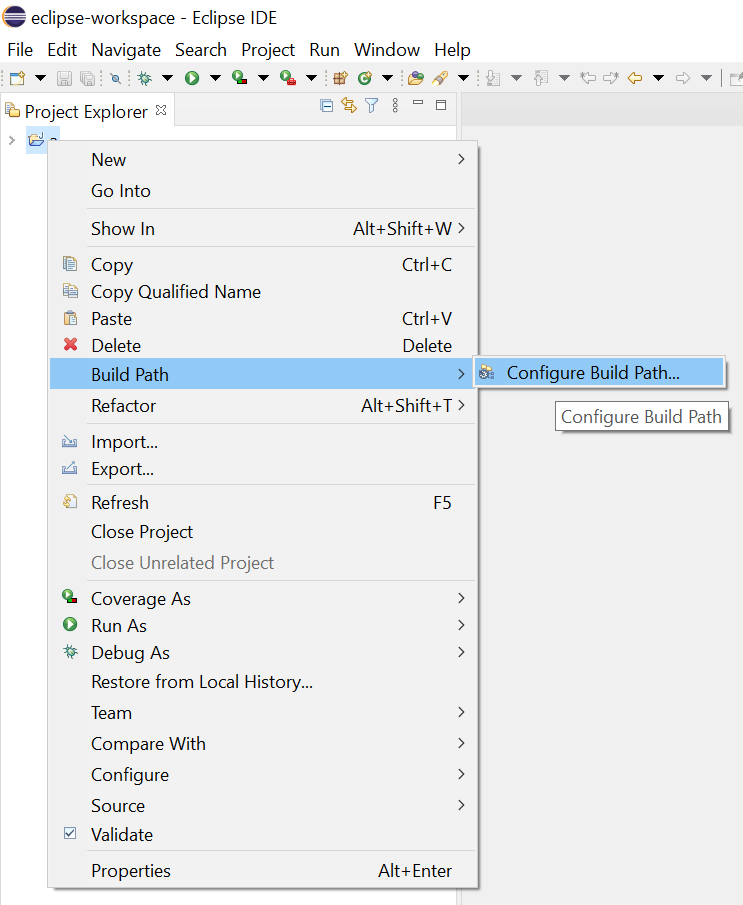Click the Run Last Tool external tools icon
The height and width of the screenshot is (905, 743).
pyautogui.click(x=288, y=78)
